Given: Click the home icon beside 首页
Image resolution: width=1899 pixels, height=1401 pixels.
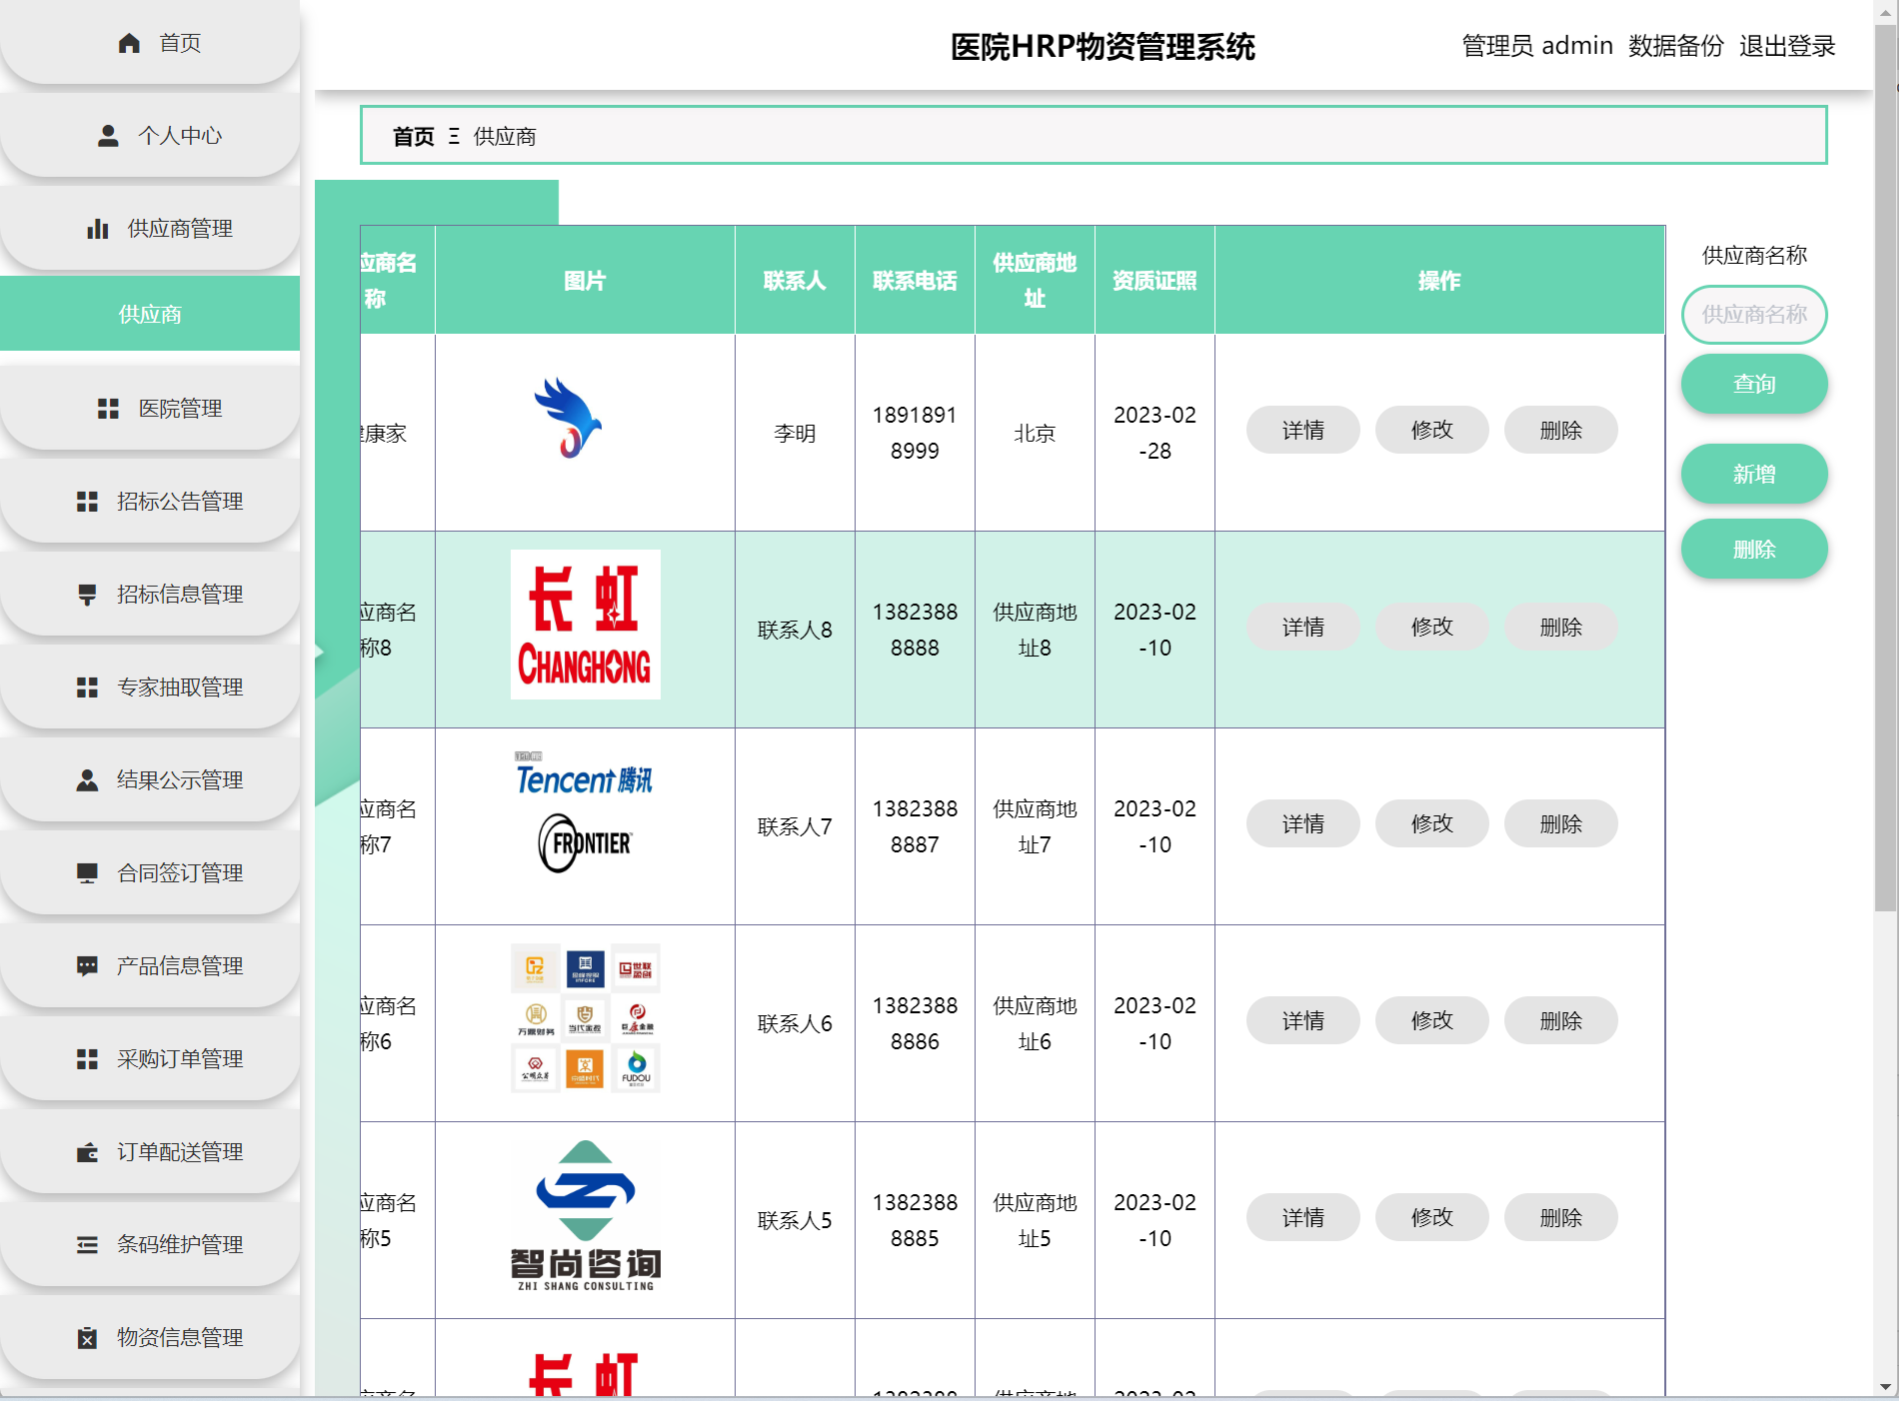Looking at the screenshot, I should (x=129, y=43).
